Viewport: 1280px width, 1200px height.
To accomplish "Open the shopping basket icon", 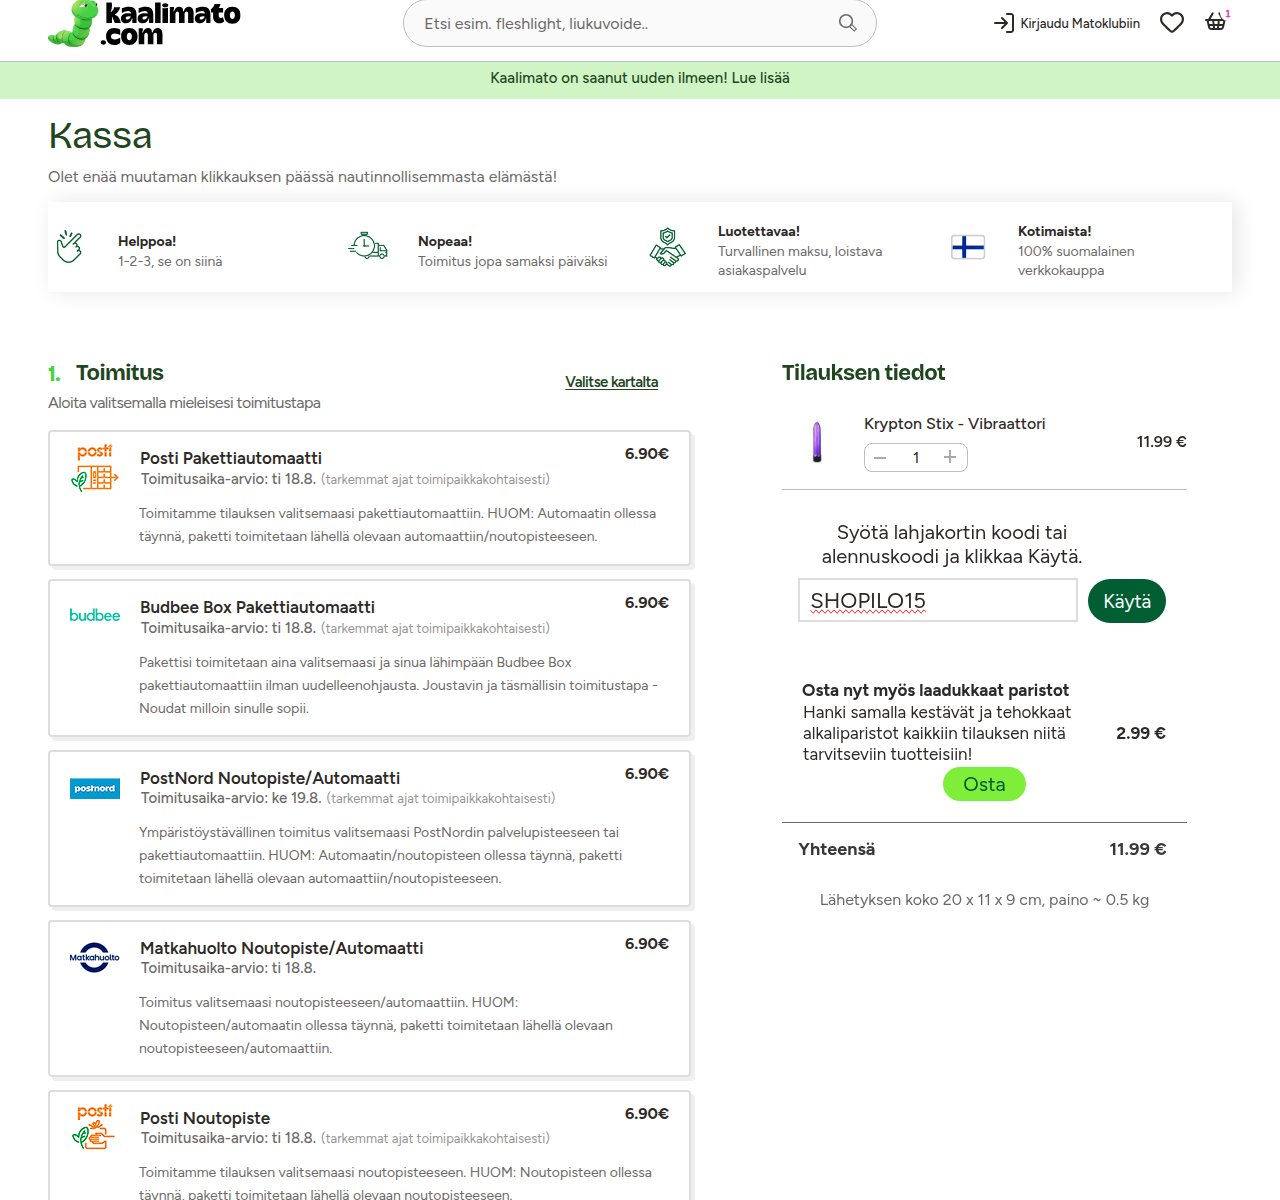I will [1216, 22].
